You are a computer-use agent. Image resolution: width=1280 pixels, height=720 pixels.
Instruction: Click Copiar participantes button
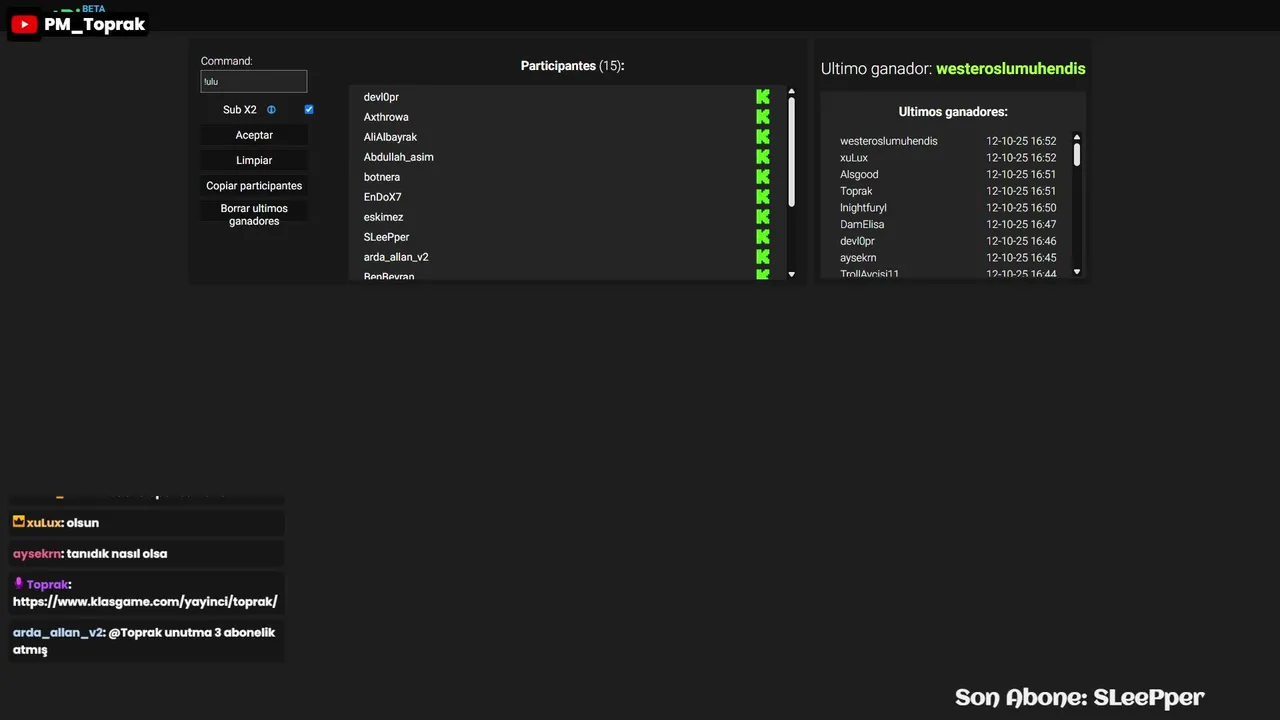(254, 186)
